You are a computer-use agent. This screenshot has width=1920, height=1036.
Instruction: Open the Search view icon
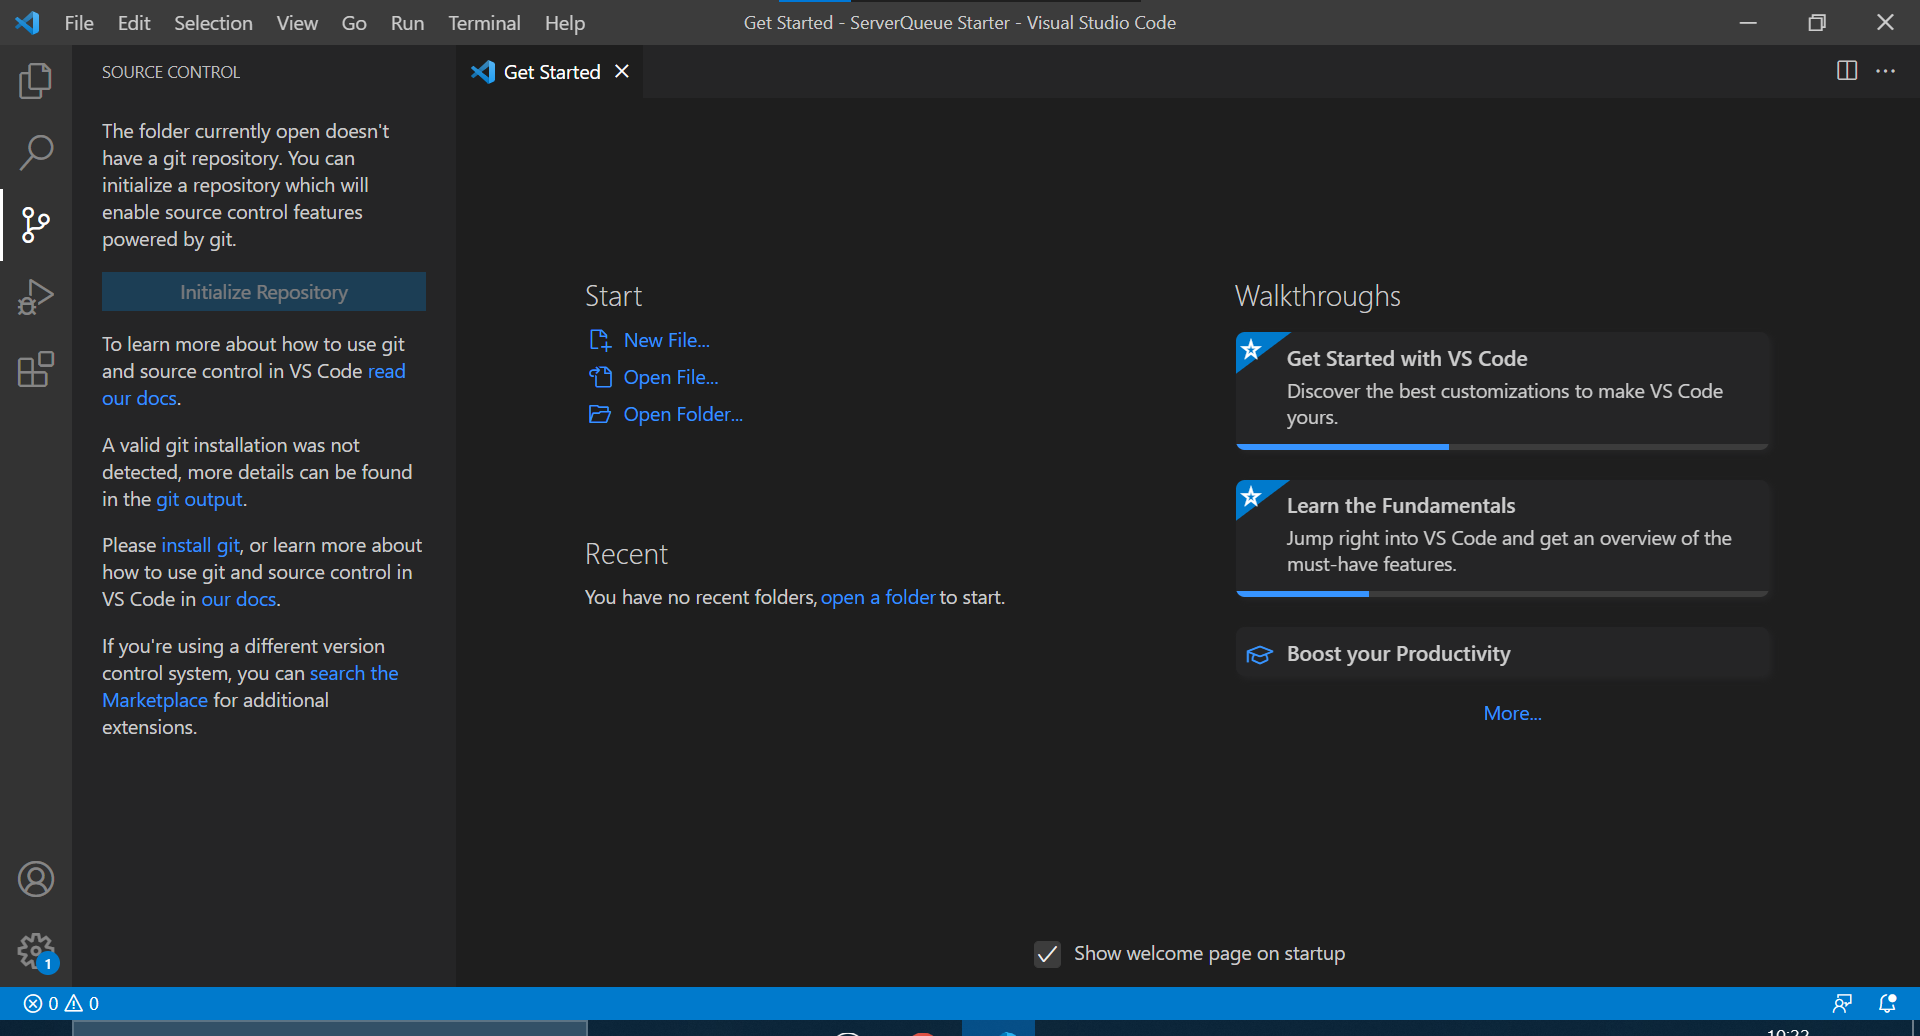(x=36, y=153)
